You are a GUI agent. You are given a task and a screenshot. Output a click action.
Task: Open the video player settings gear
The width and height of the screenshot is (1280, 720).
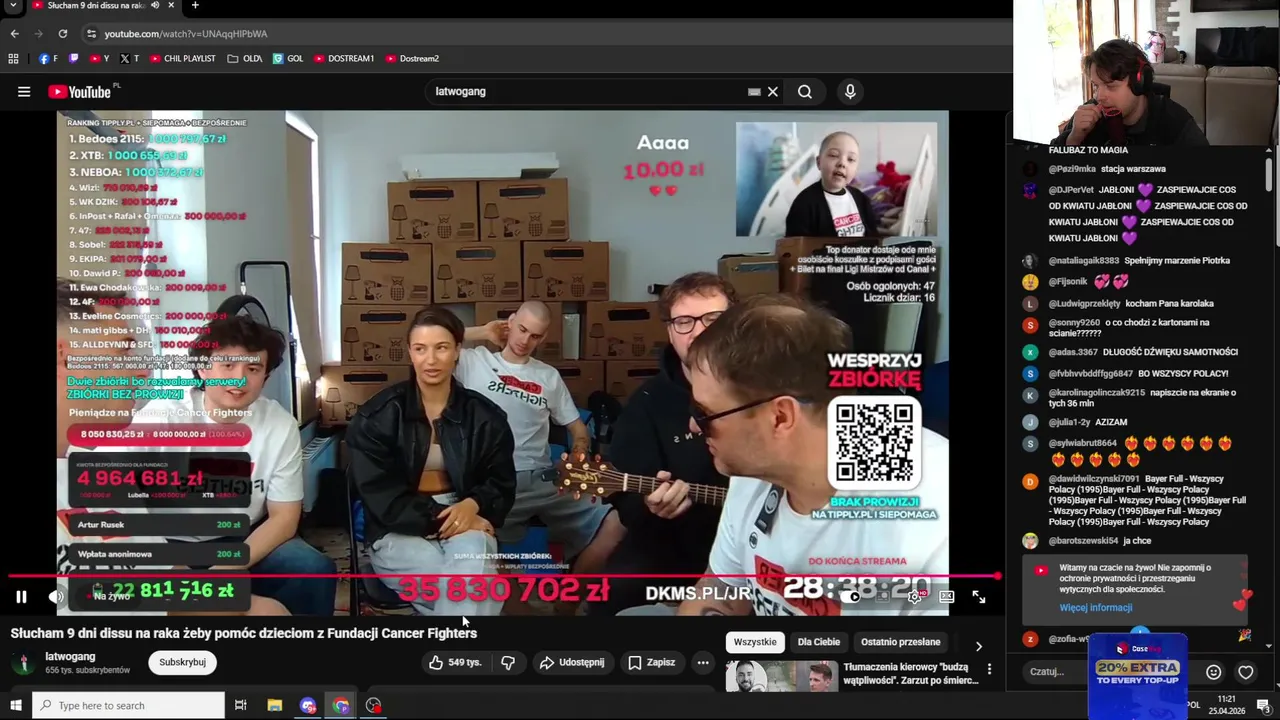pos(914,597)
